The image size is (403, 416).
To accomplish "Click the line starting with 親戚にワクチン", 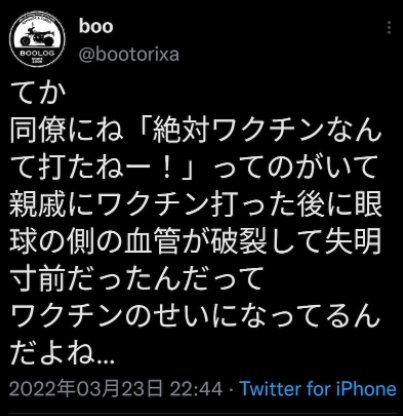I will (196, 204).
